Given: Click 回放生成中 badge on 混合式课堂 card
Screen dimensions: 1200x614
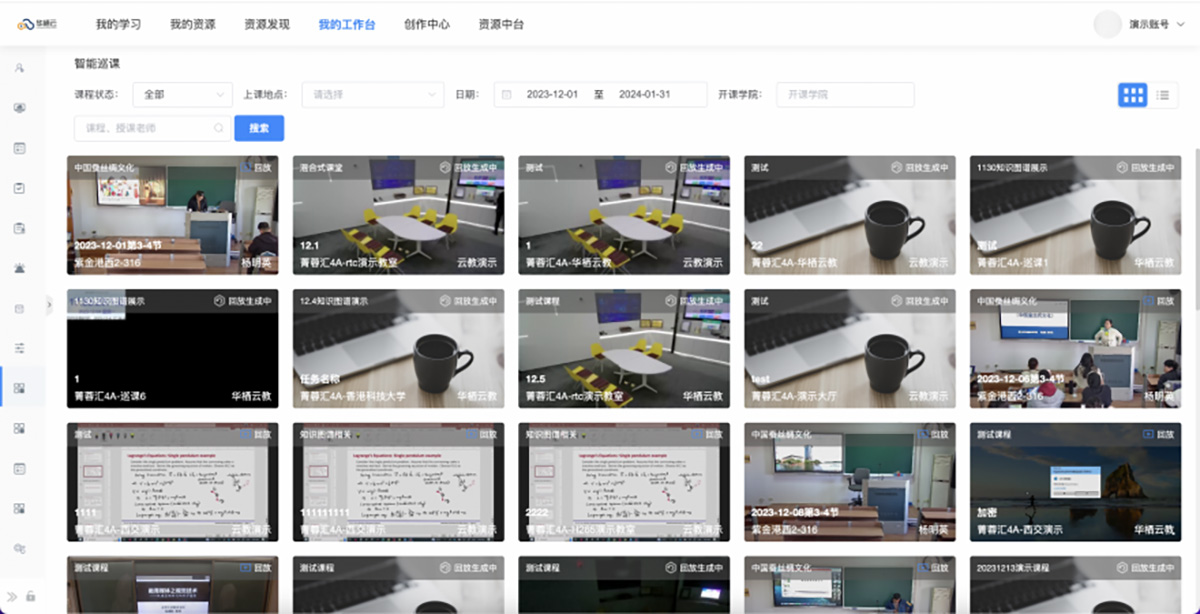Looking at the screenshot, I should (470, 167).
